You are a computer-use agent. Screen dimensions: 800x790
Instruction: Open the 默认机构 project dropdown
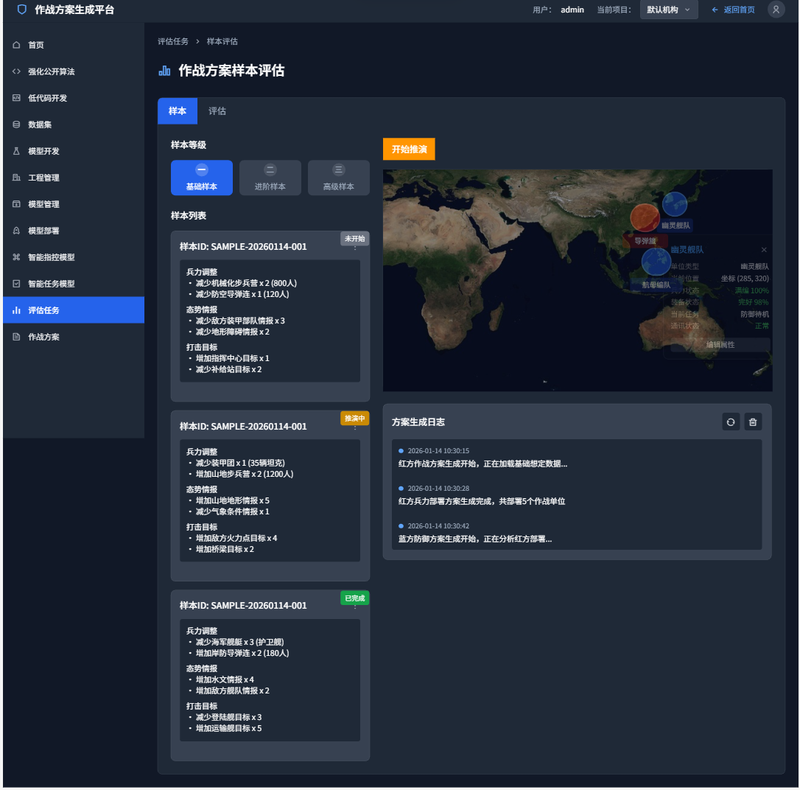669,10
